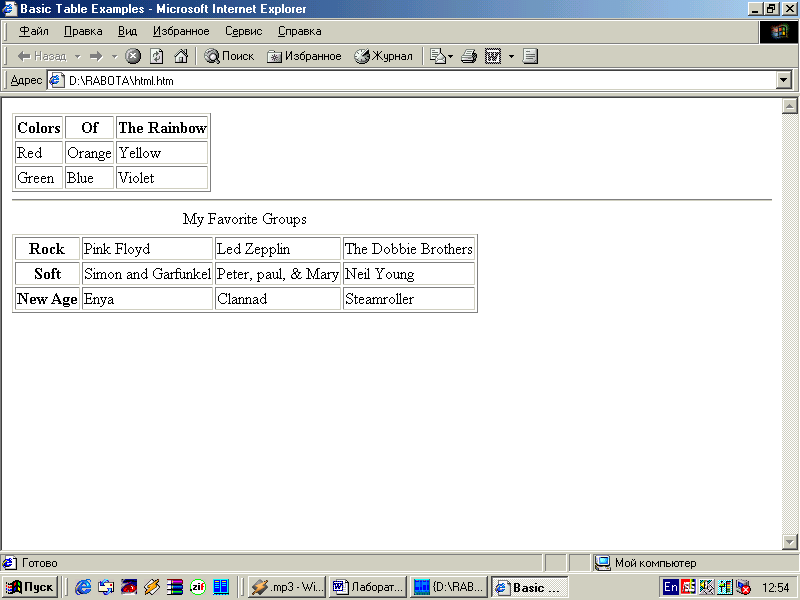The width and height of the screenshot is (800, 600).
Task: Click the Refresh page icon
Action: (x=157, y=56)
